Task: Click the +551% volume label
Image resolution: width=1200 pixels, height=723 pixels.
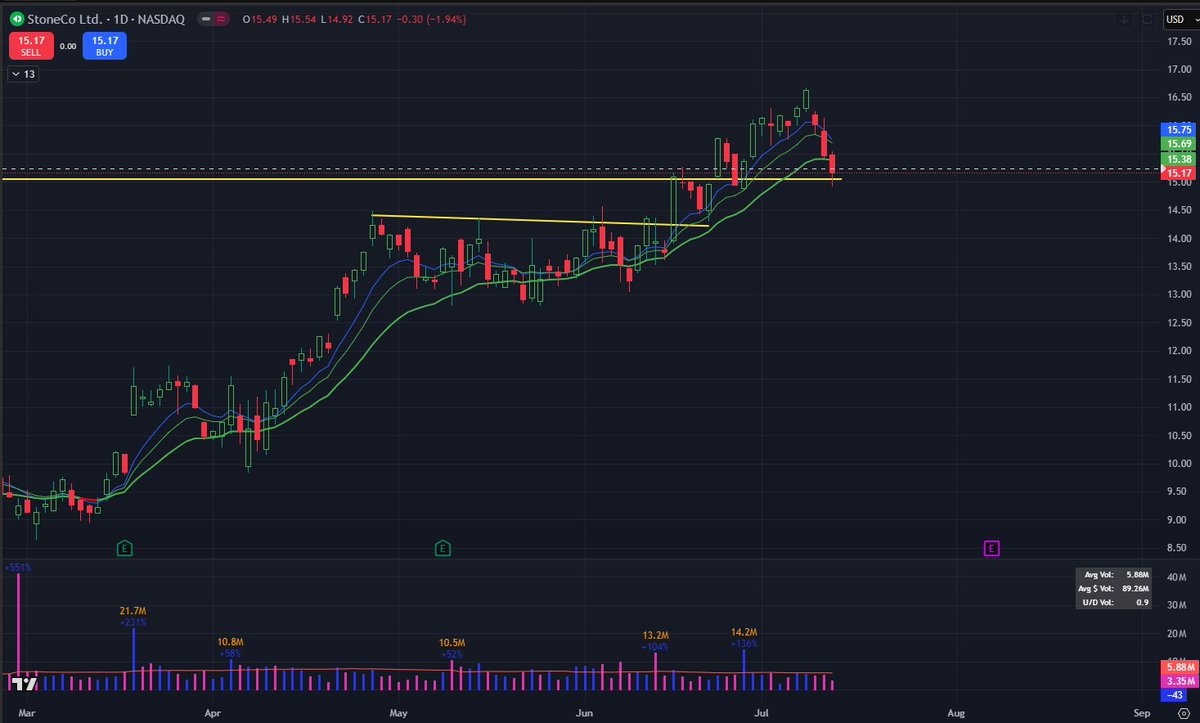Action: click(x=18, y=567)
